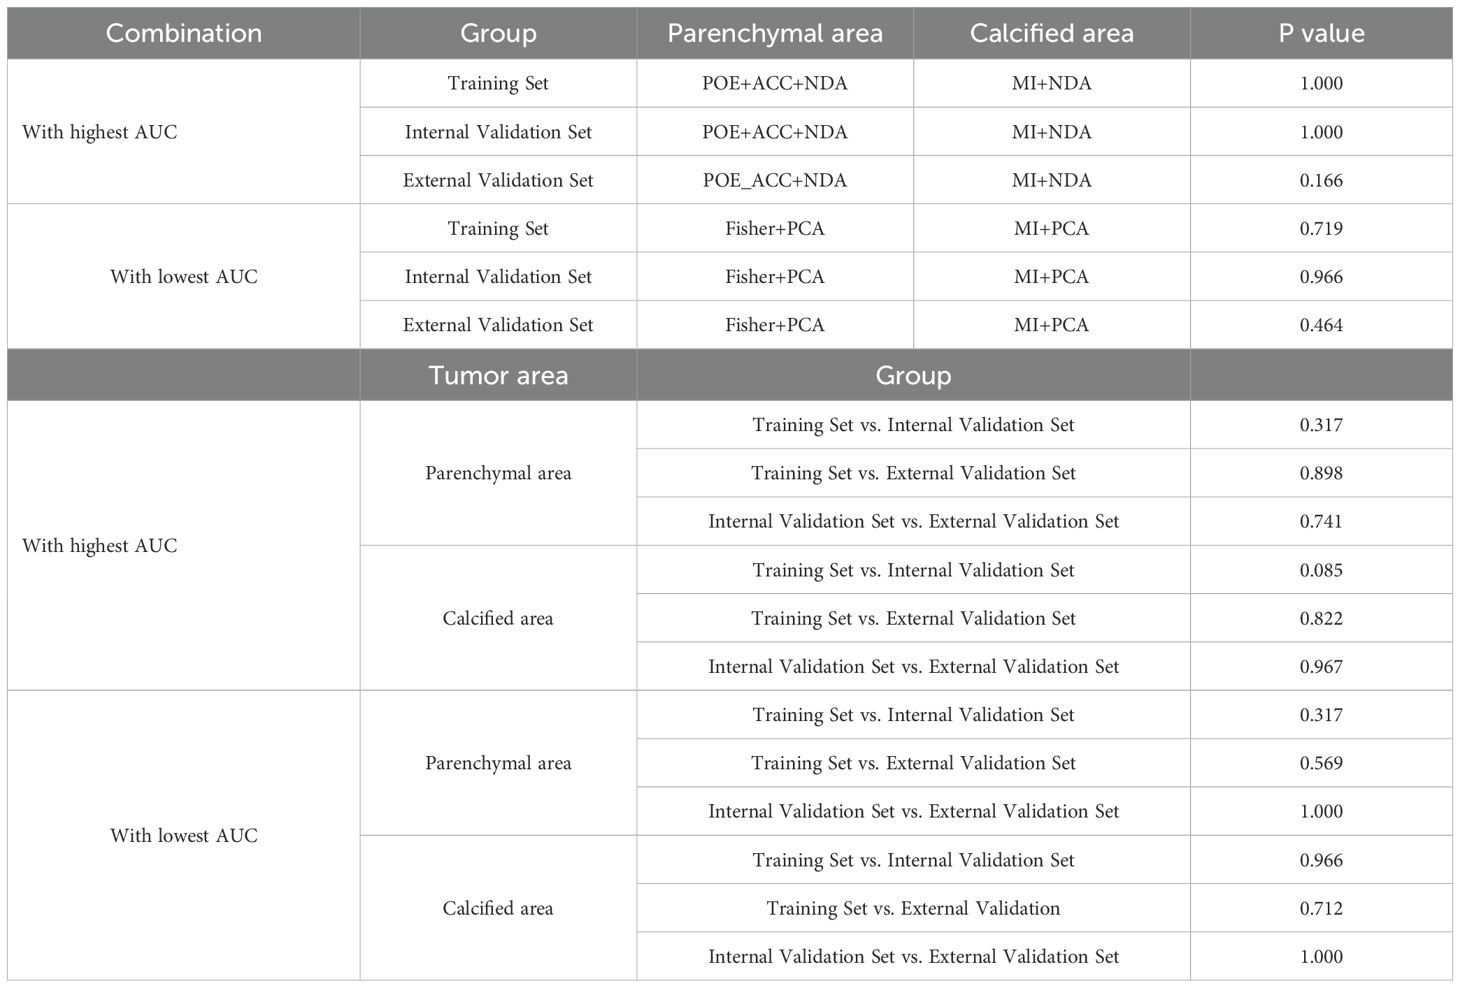Viewport: 1460px width, 988px height.
Task: Select the 0.085 P value cell
Action: point(1321,570)
